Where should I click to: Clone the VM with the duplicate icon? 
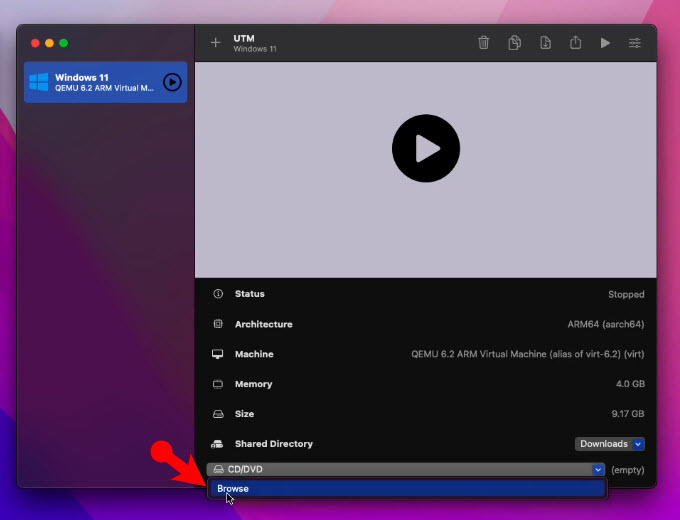(514, 43)
